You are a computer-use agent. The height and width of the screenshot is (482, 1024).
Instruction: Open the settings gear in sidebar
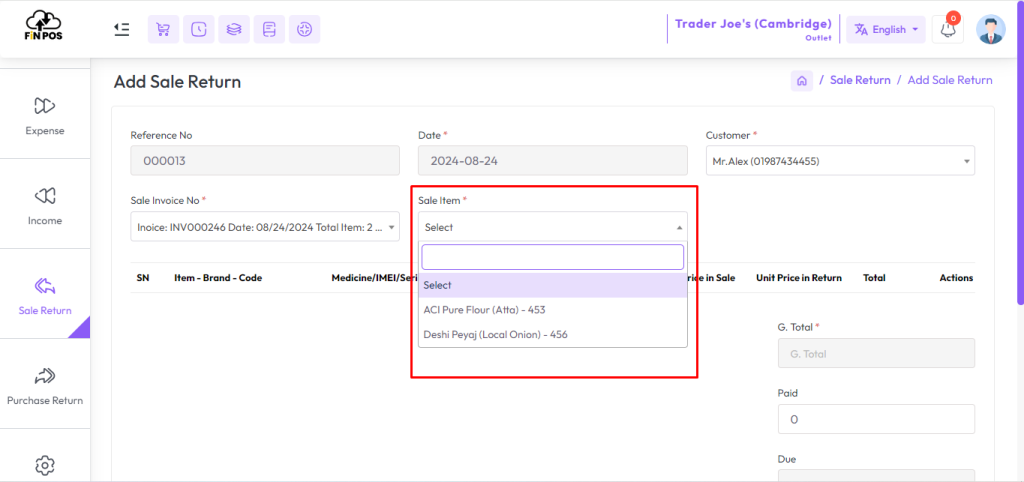(x=44, y=465)
